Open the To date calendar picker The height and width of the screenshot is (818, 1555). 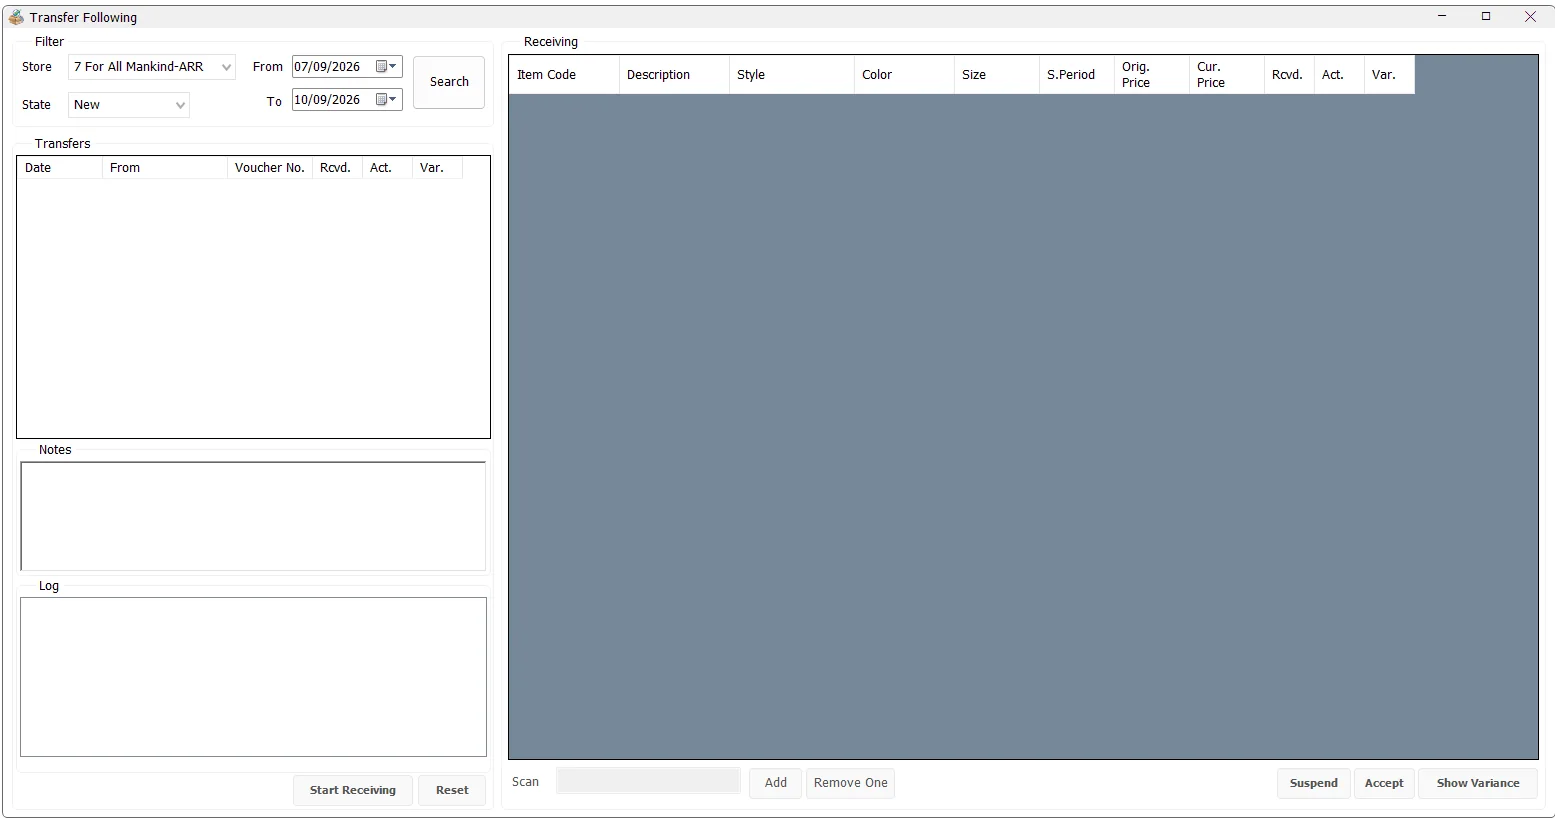[x=386, y=100]
